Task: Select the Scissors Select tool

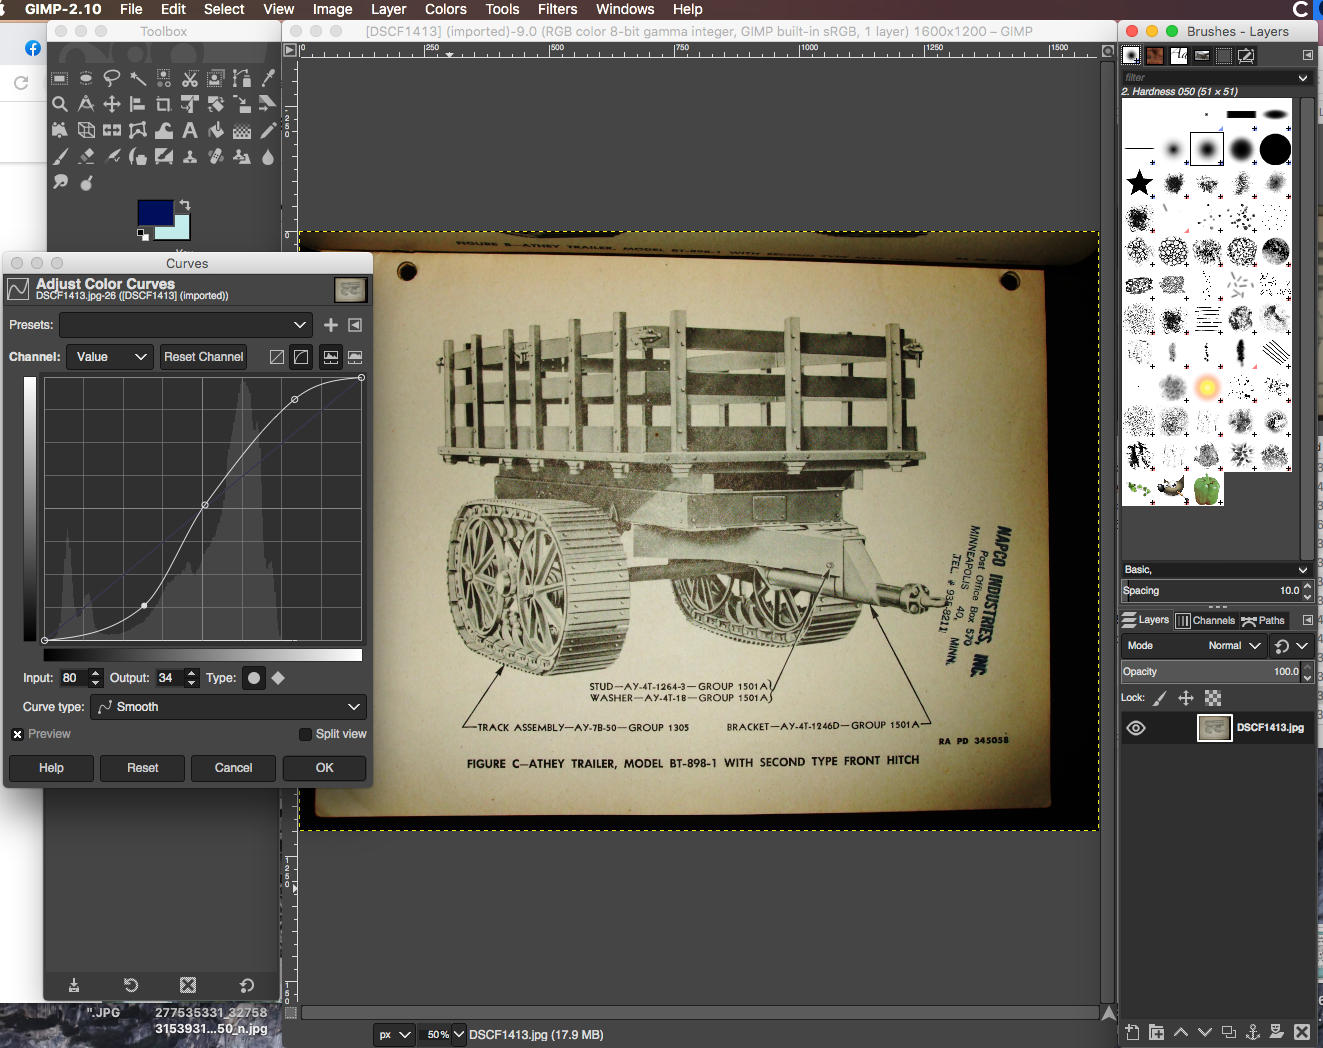Action: pyautogui.click(x=190, y=78)
